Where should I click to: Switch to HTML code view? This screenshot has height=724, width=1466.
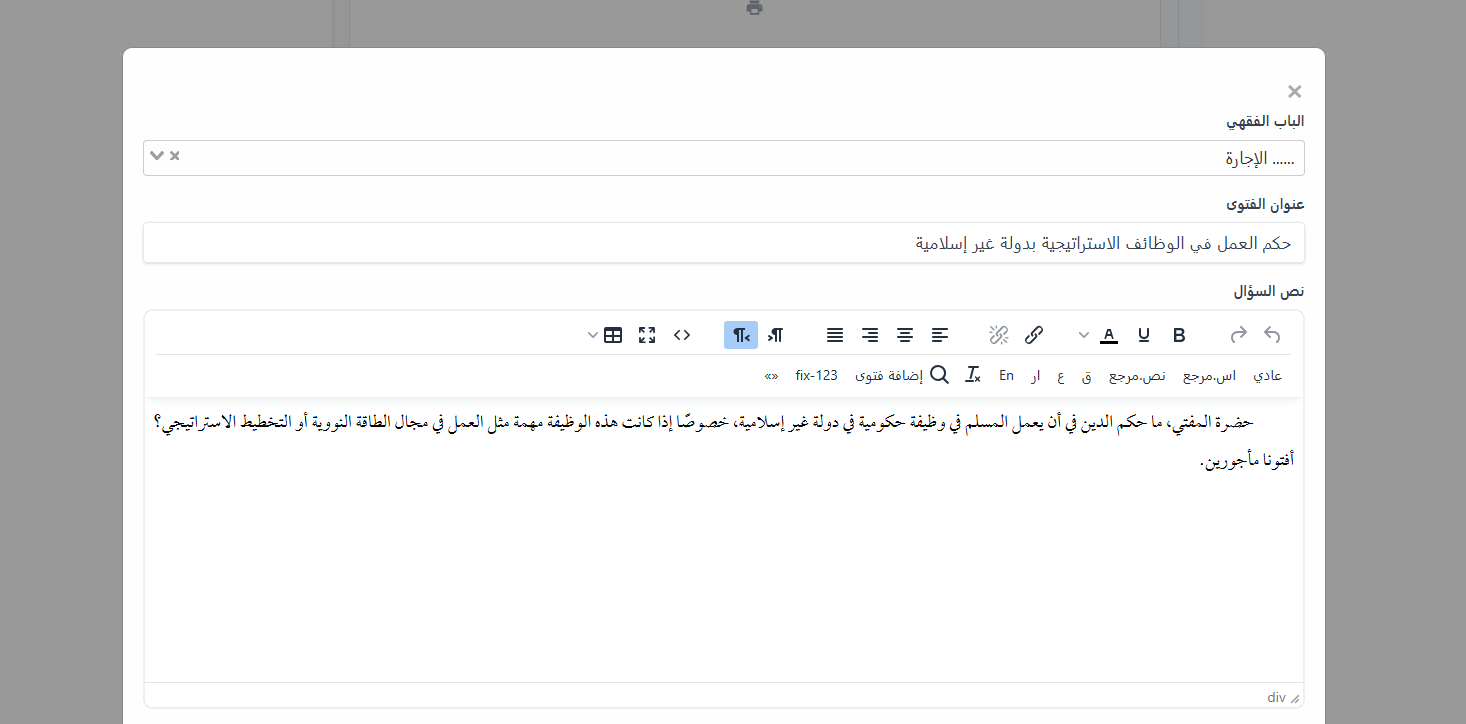click(682, 335)
